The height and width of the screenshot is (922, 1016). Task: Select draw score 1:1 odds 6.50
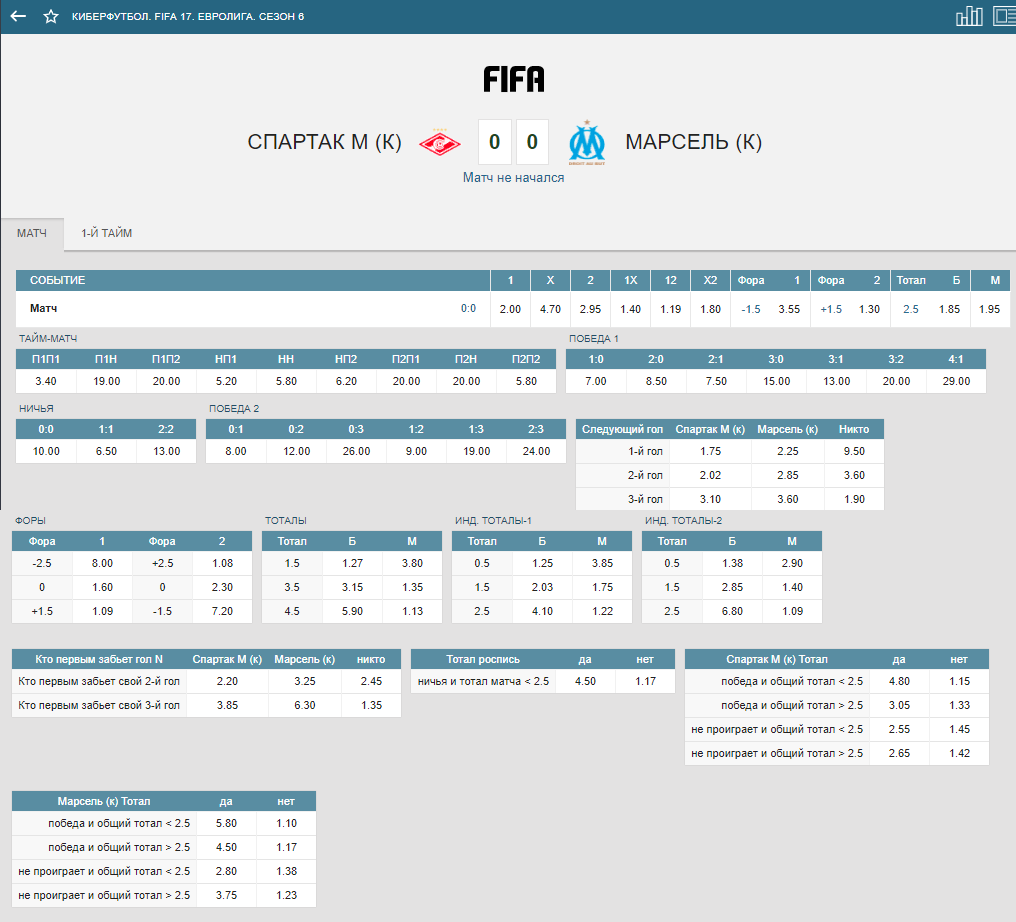click(x=106, y=451)
